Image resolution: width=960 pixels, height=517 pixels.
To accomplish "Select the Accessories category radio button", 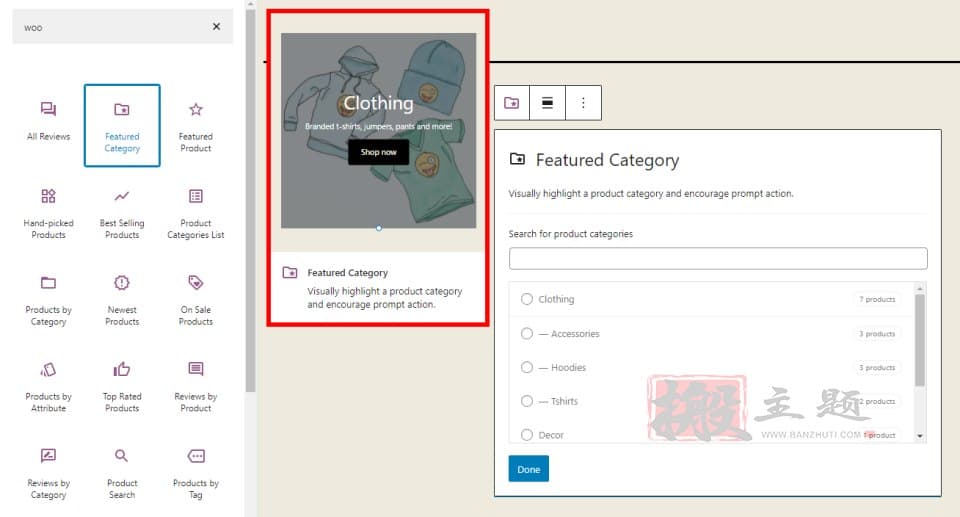I will click(x=527, y=333).
